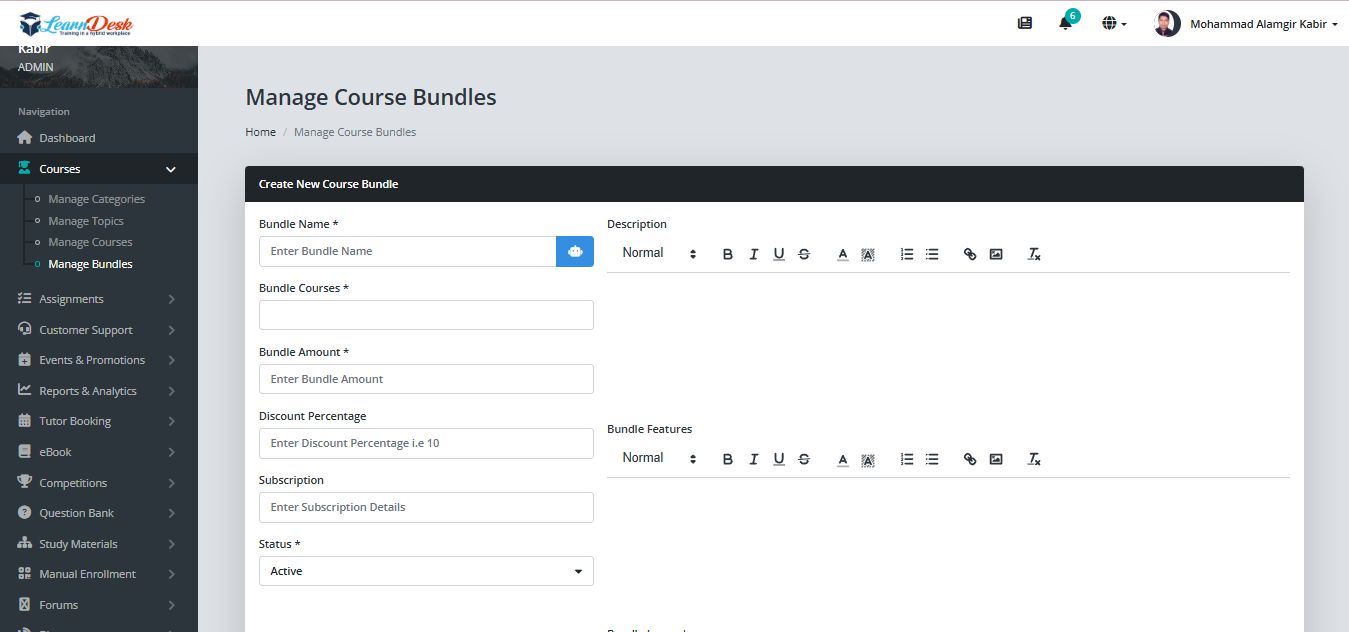Toggle bullet list in Bundle Features editor
Viewport: 1349px width, 632px height.
coord(932,459)
